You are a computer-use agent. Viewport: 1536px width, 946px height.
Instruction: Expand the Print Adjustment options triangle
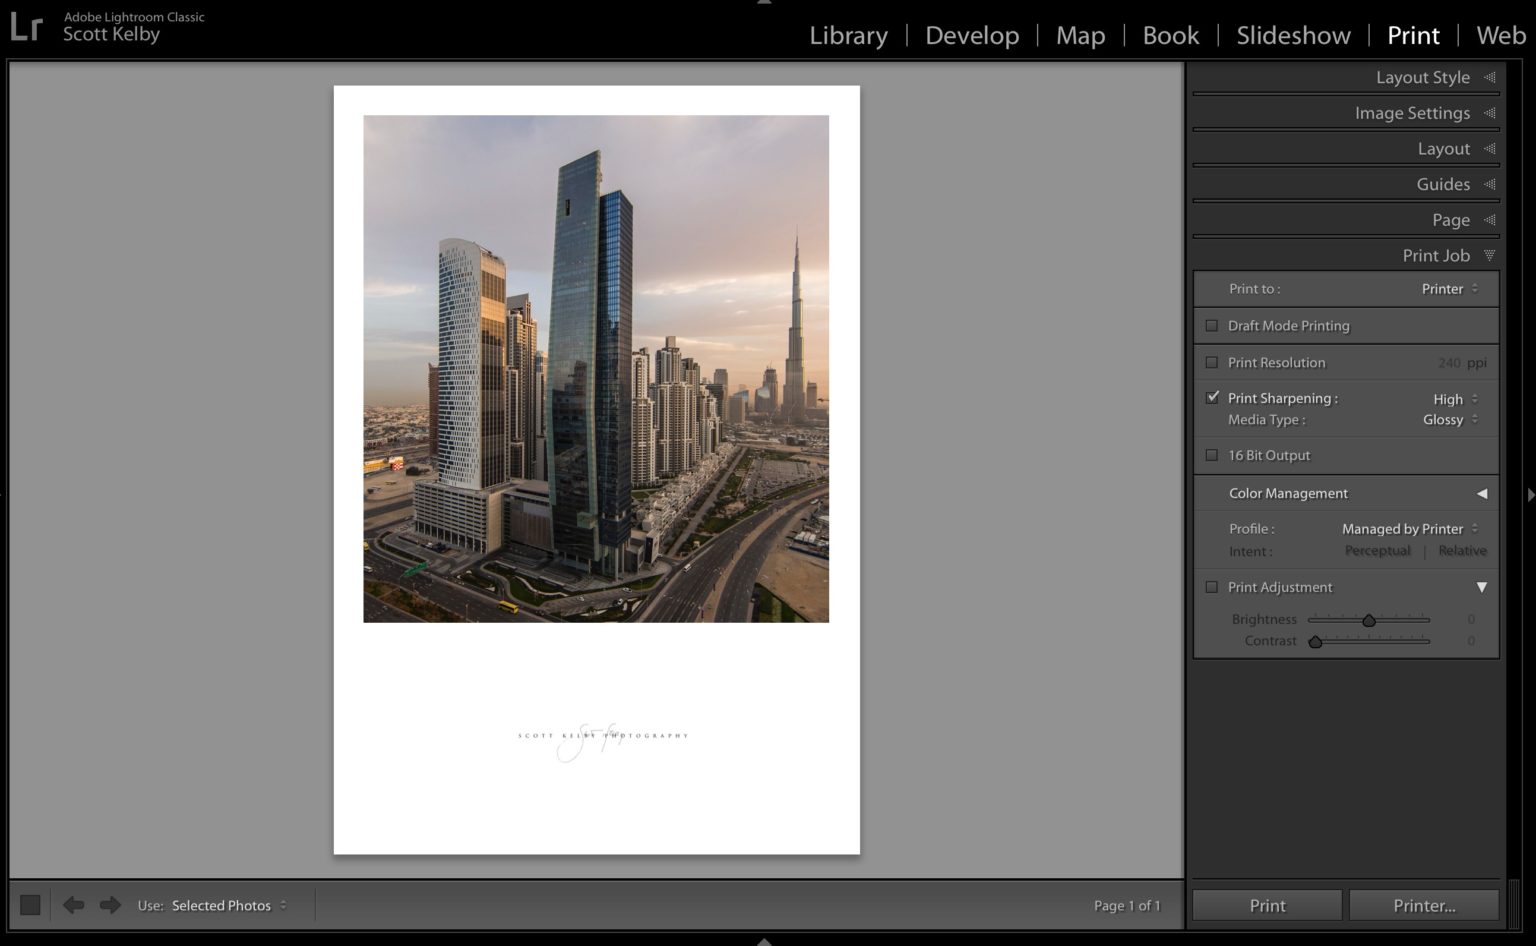(x=1482, y=587)
